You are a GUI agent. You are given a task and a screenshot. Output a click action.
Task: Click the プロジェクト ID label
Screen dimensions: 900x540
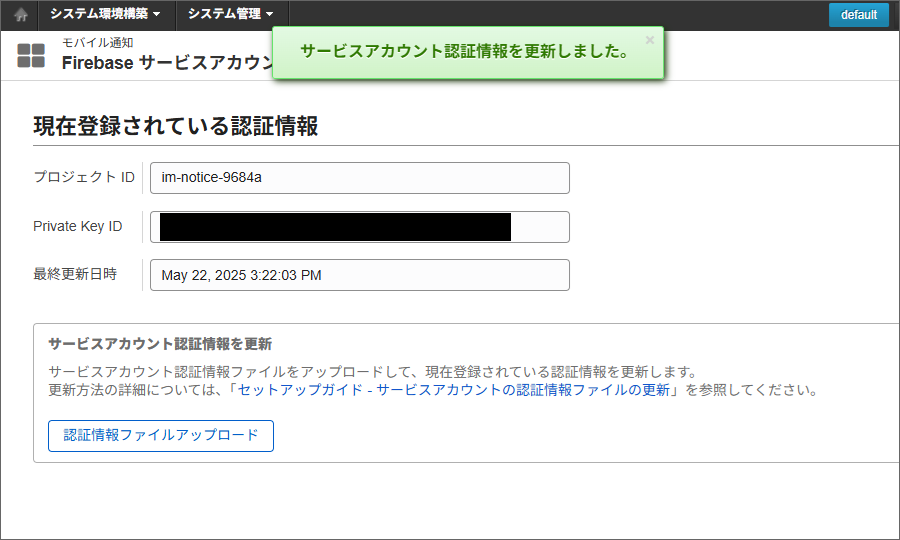84,177
